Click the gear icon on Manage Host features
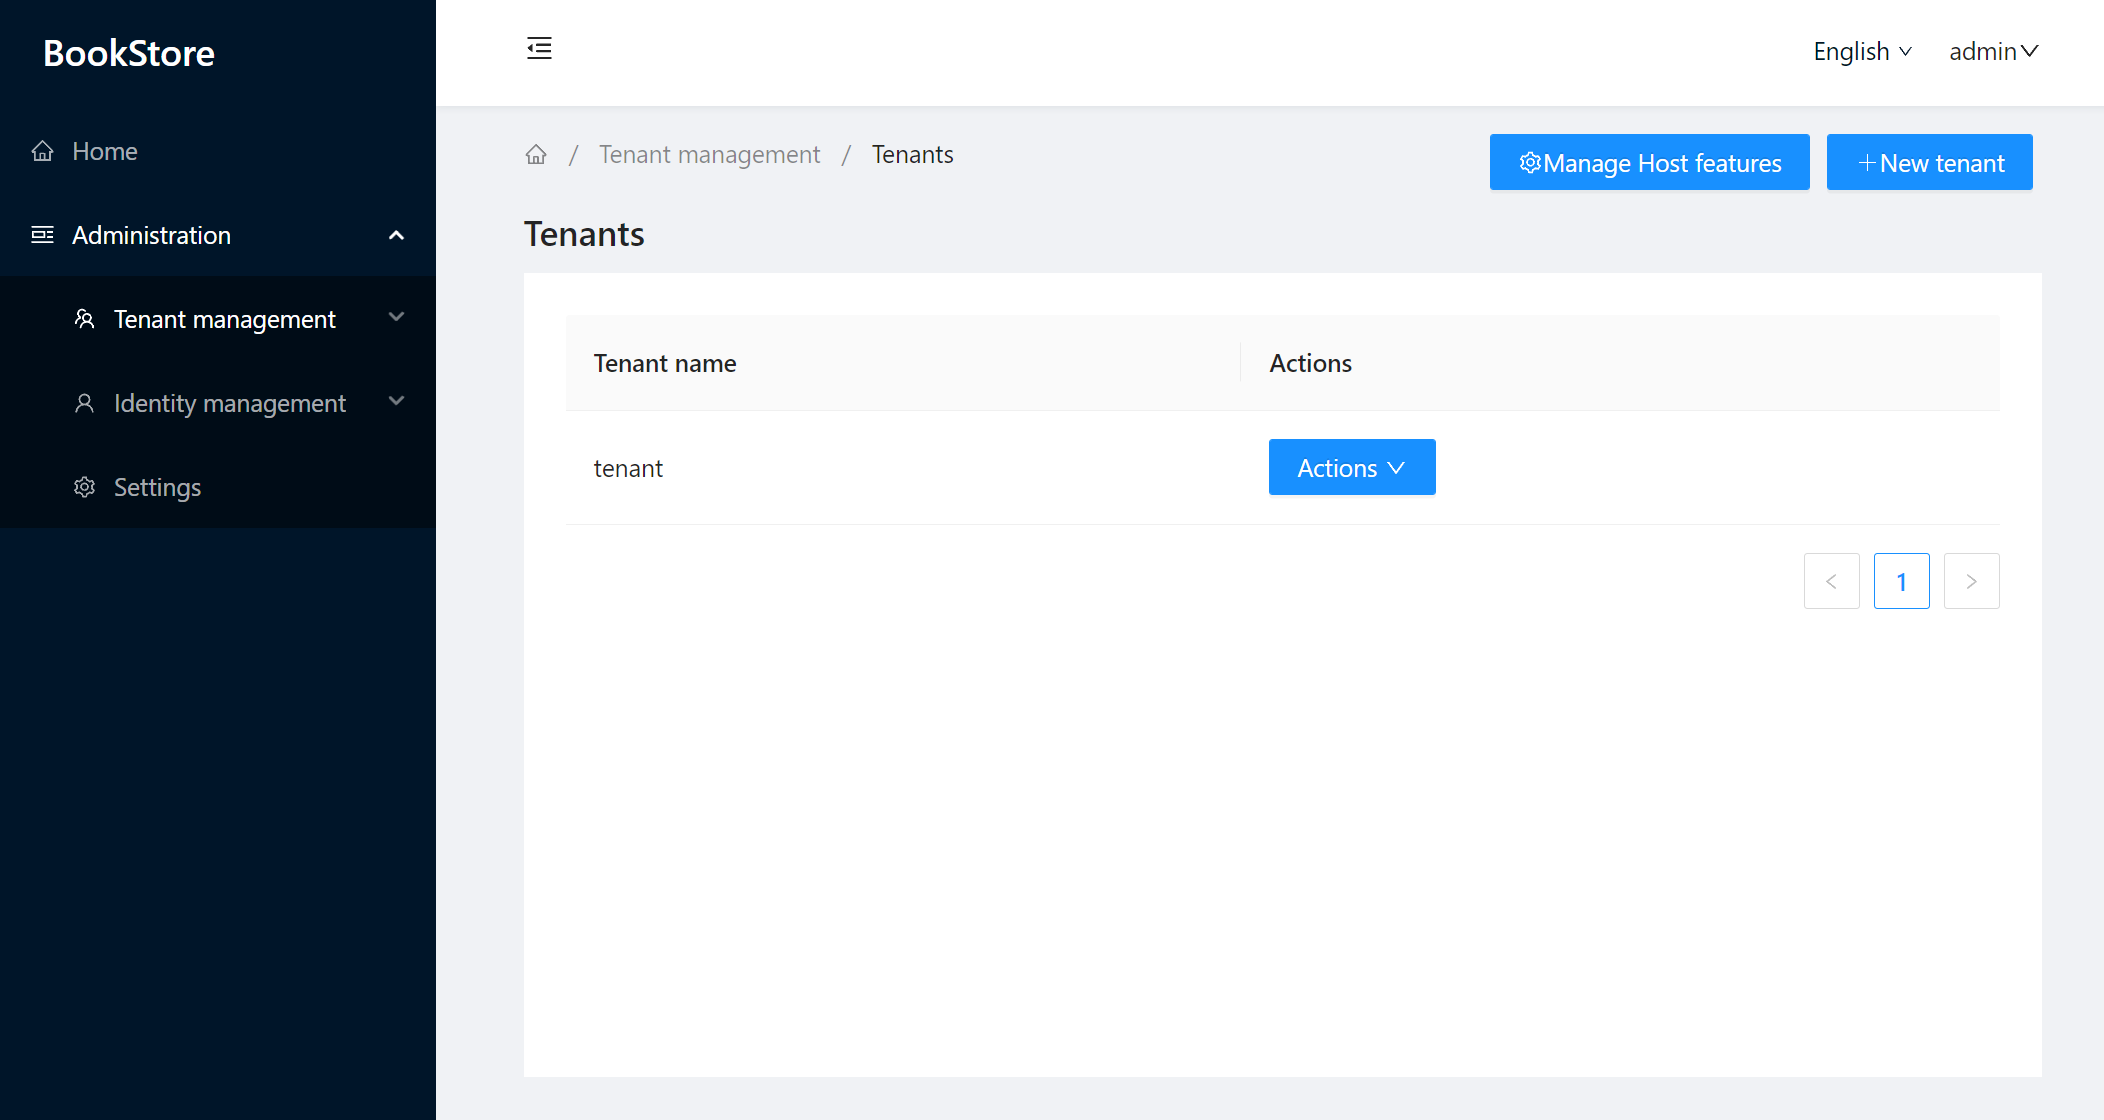This screenshot has height=1120, width=2104. click(1529, 162)
